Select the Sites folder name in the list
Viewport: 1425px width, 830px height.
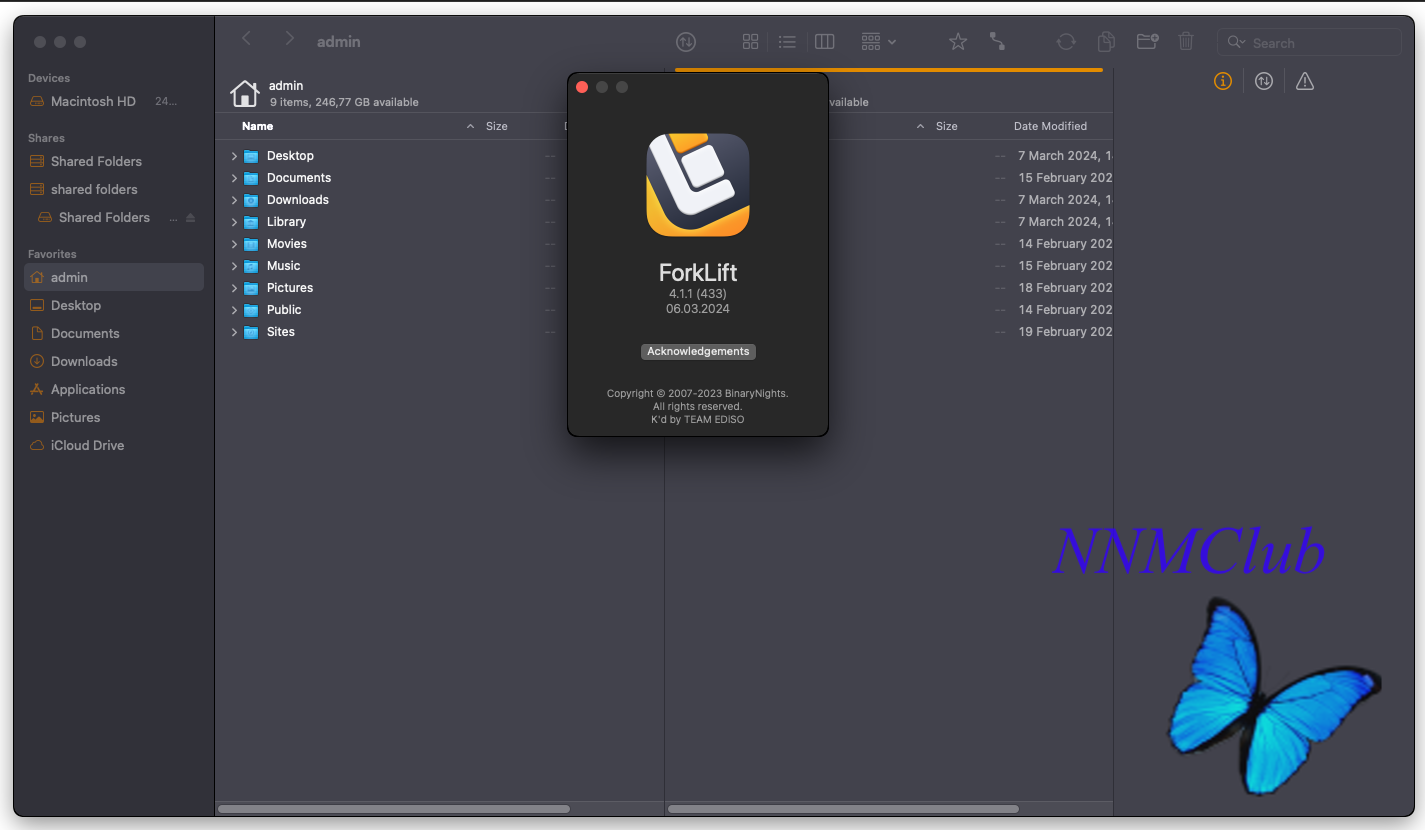click(281, 332)
